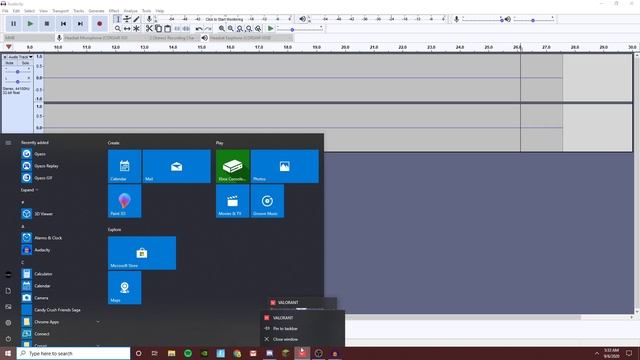Zoom out of the waveform
Image resolution: width=640 pixels, height=360 pixels.
pyautogui.click(x=231, y=29)
